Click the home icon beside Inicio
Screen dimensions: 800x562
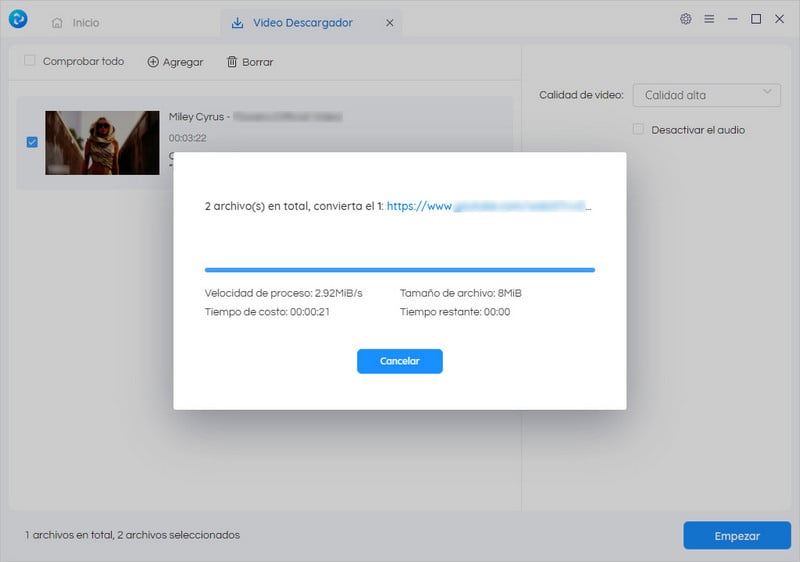(57, 23)
